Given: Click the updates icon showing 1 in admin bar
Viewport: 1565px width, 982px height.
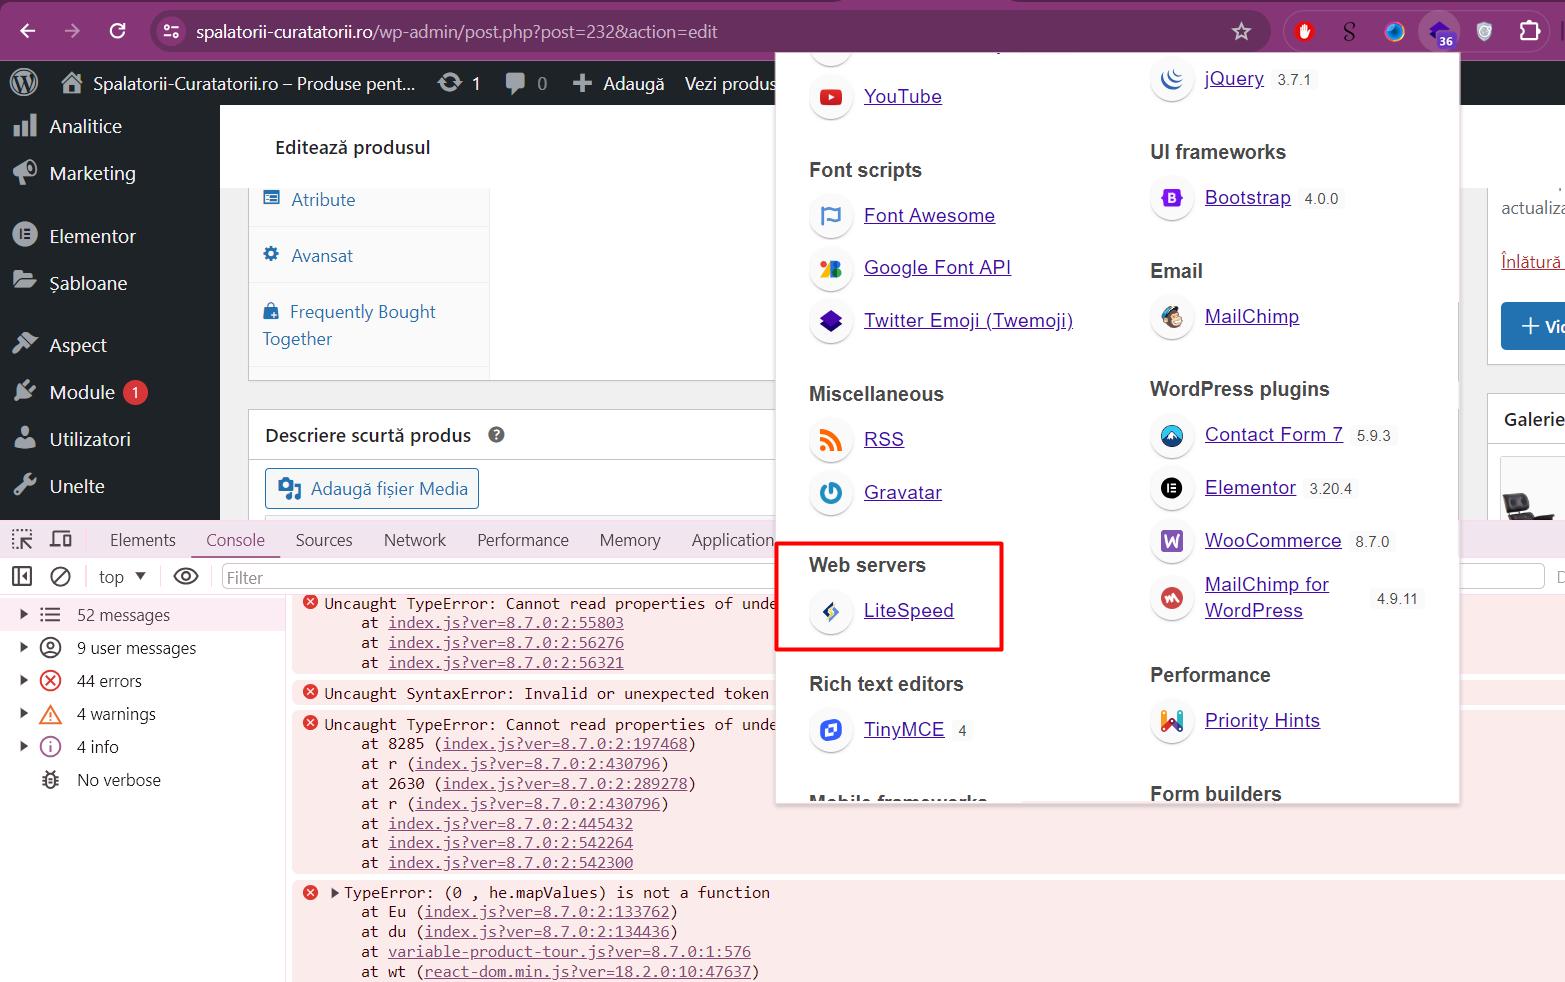Looking at the screenshot, I should coord(460,83).
